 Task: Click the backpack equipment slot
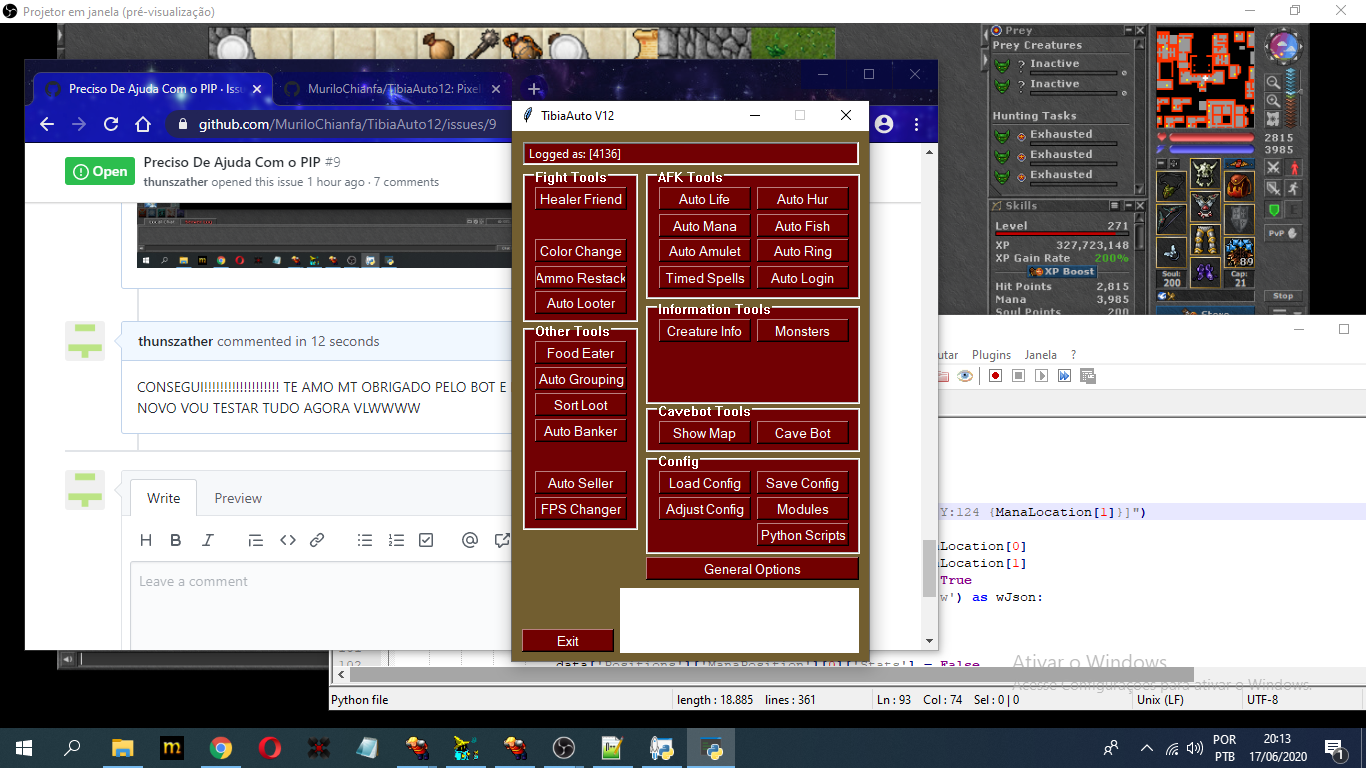(x=1240, y=186)
